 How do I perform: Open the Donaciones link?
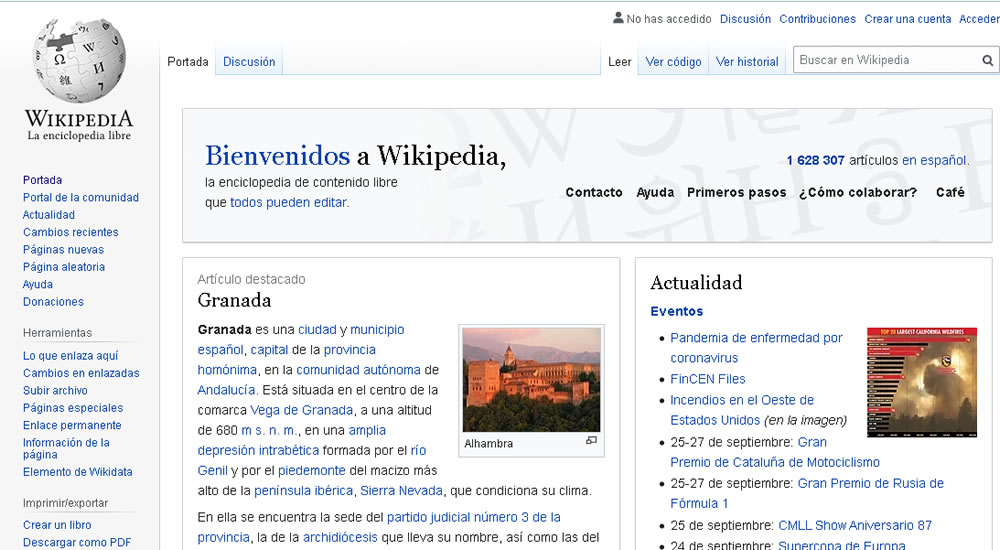pos(54,302)
